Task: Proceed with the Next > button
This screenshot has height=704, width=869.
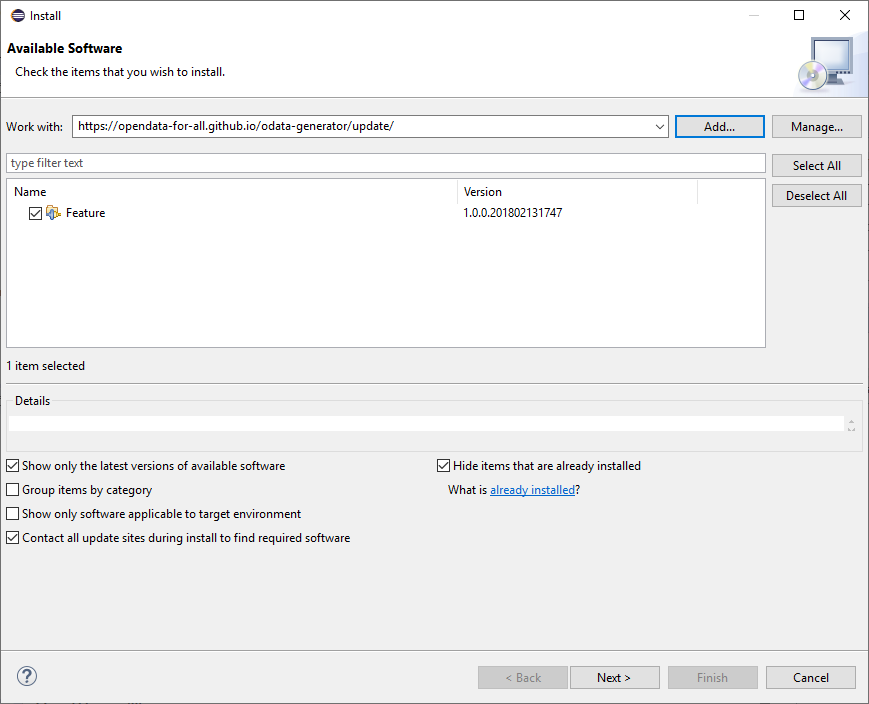Action: (x=614, y=677)
